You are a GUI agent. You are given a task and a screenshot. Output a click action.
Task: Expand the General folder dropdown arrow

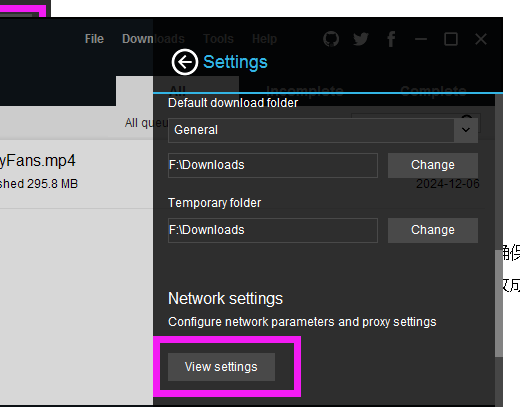click(x=466, y=130)
